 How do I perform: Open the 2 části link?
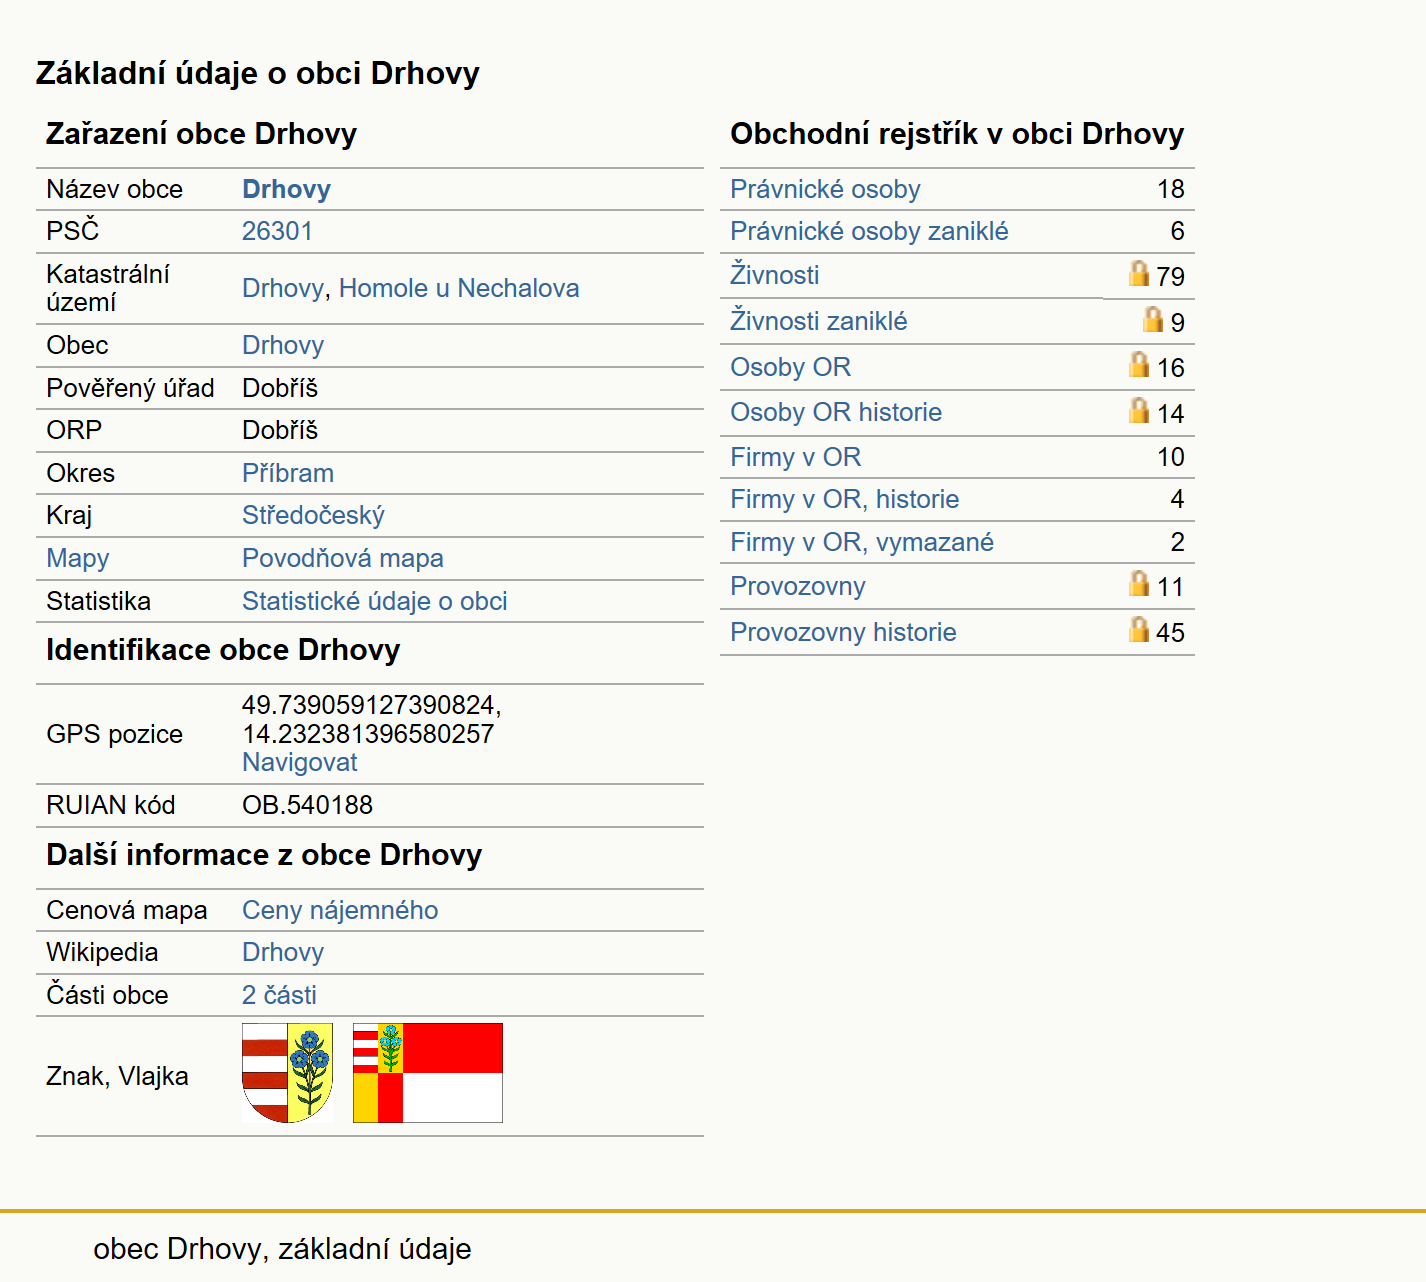pyautogui.click(x=279, y=995)
